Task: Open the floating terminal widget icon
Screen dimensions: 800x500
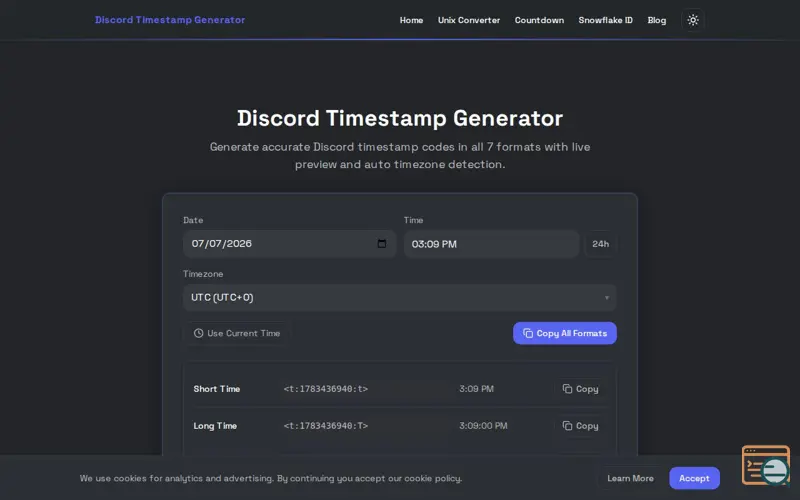Action: [765, 465]
